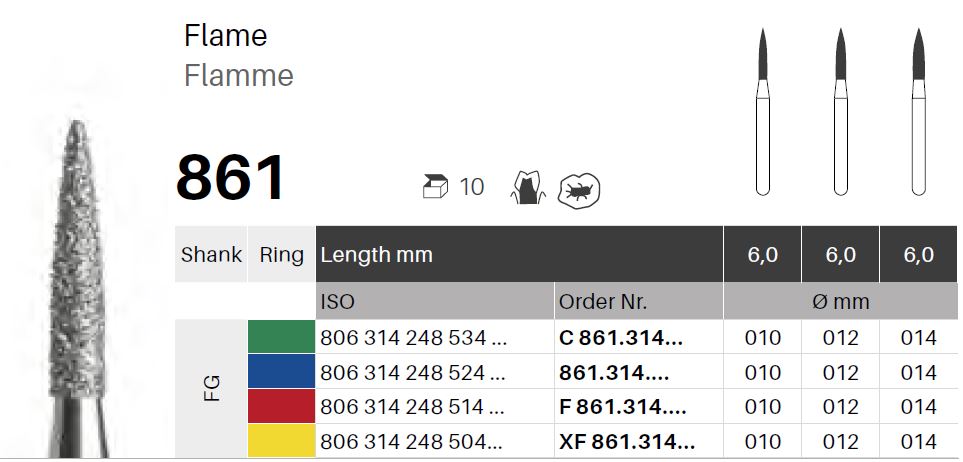Screen dimensions: 963x462
Task: Click the first 6,0 length value
Action: [x=763, y=254]
